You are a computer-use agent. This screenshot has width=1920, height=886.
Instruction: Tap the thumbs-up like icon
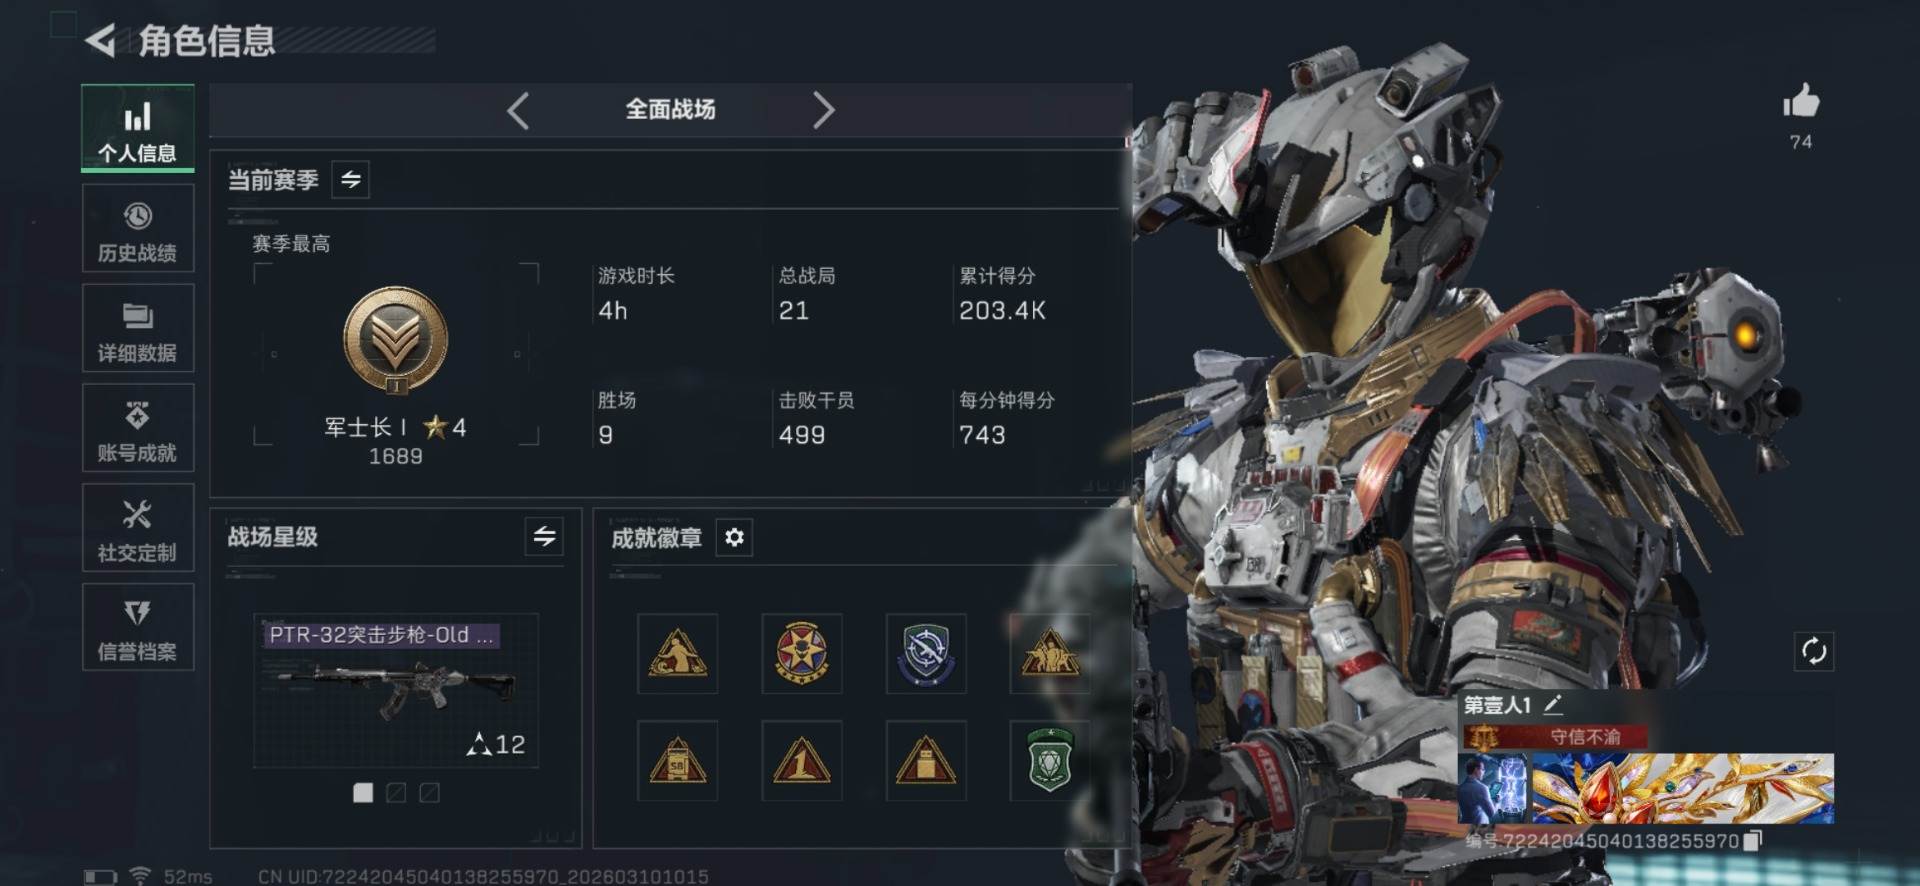point(1801,101)
